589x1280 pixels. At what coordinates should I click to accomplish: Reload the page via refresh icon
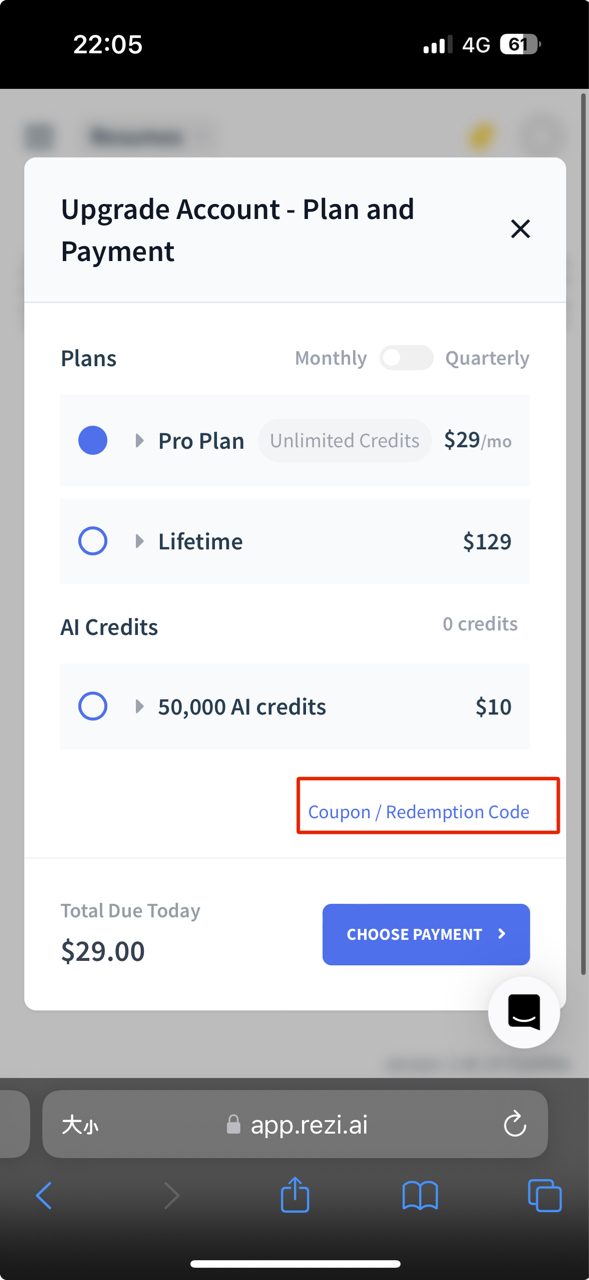(x=515, y=1125)
